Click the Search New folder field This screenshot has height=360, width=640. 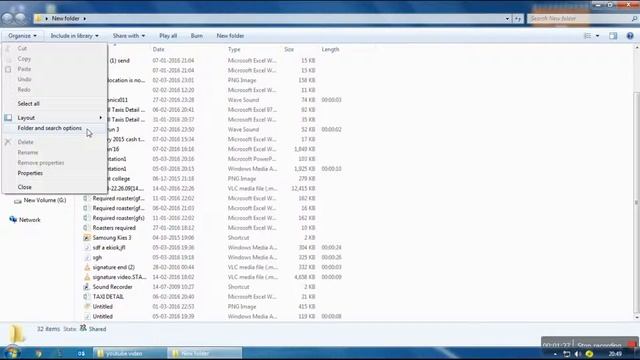point(579,18)
